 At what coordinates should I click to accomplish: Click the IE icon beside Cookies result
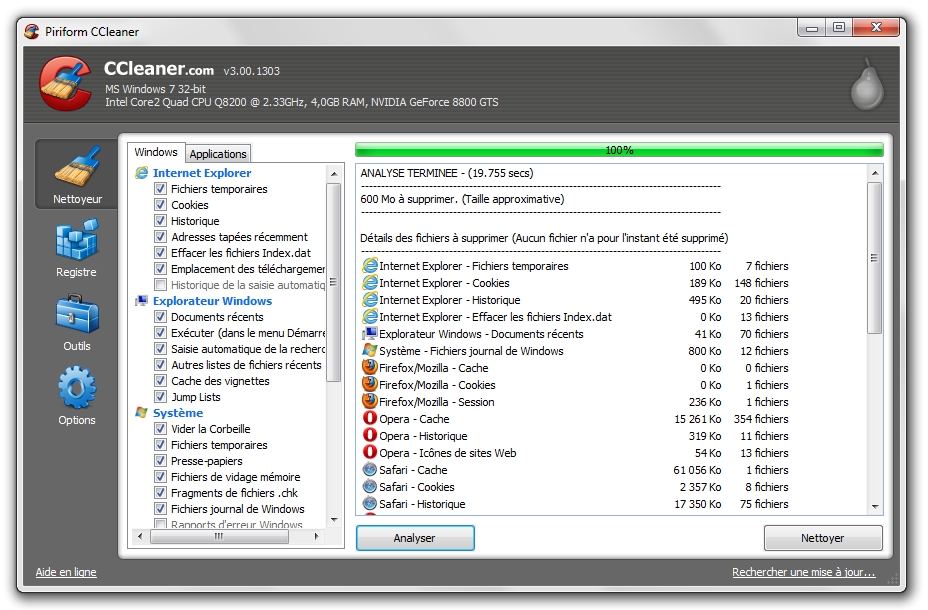click(370, 282)
